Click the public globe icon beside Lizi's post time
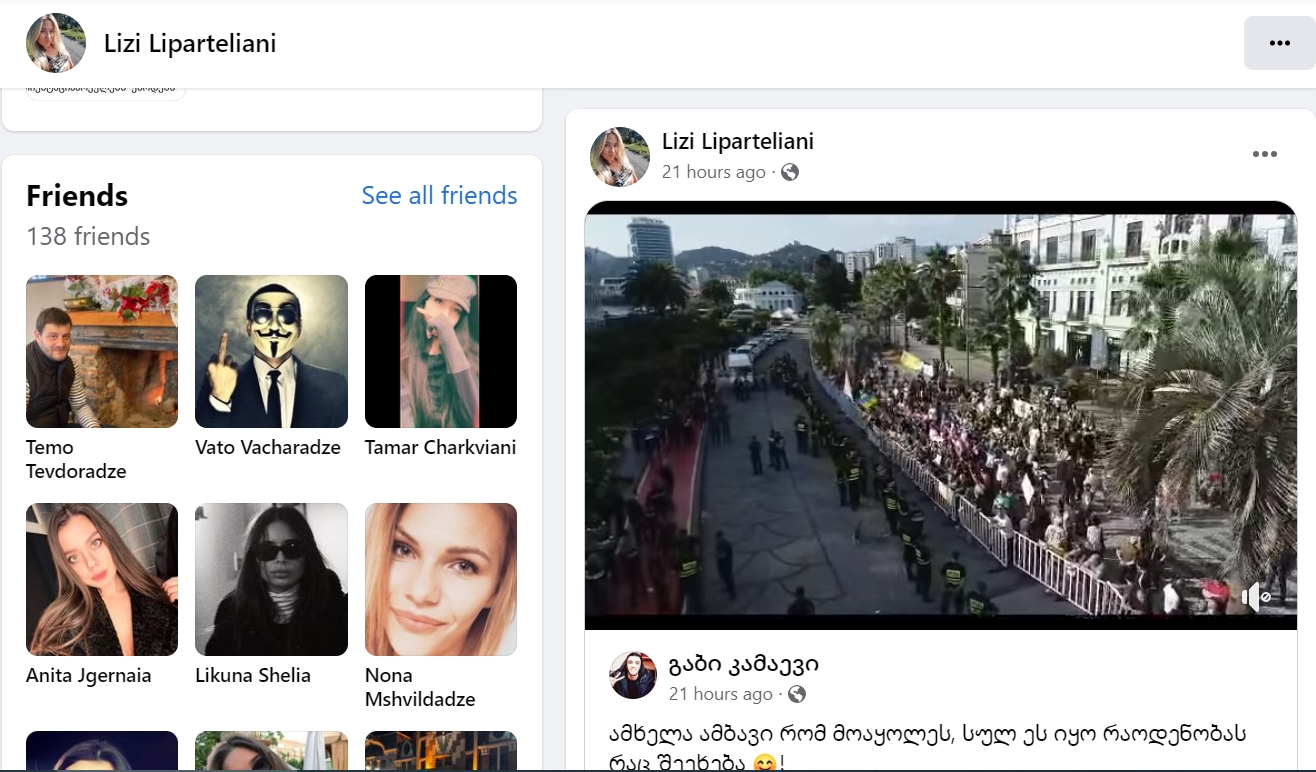1316x772 pixels. tap(790, 172)
